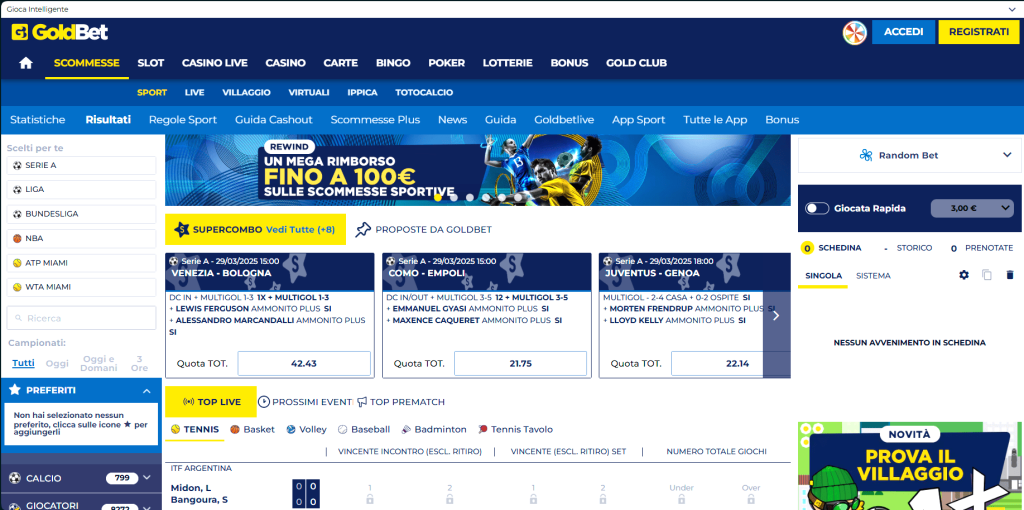This screenshot has width=1024, height=510.
Task: Click the Preferiti star icon
Action: click(15, 390)
